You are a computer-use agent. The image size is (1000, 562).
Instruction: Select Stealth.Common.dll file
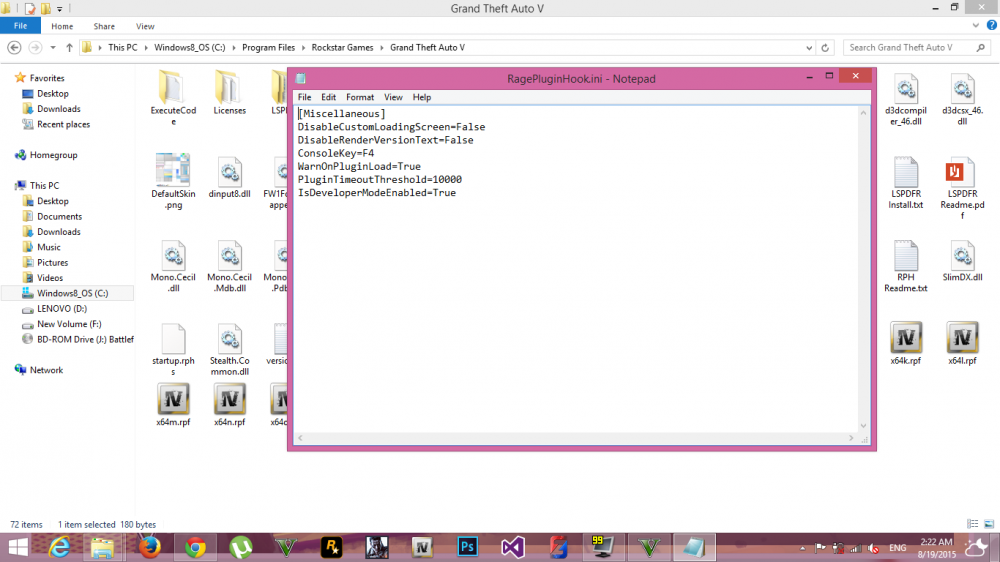point(229,349)
